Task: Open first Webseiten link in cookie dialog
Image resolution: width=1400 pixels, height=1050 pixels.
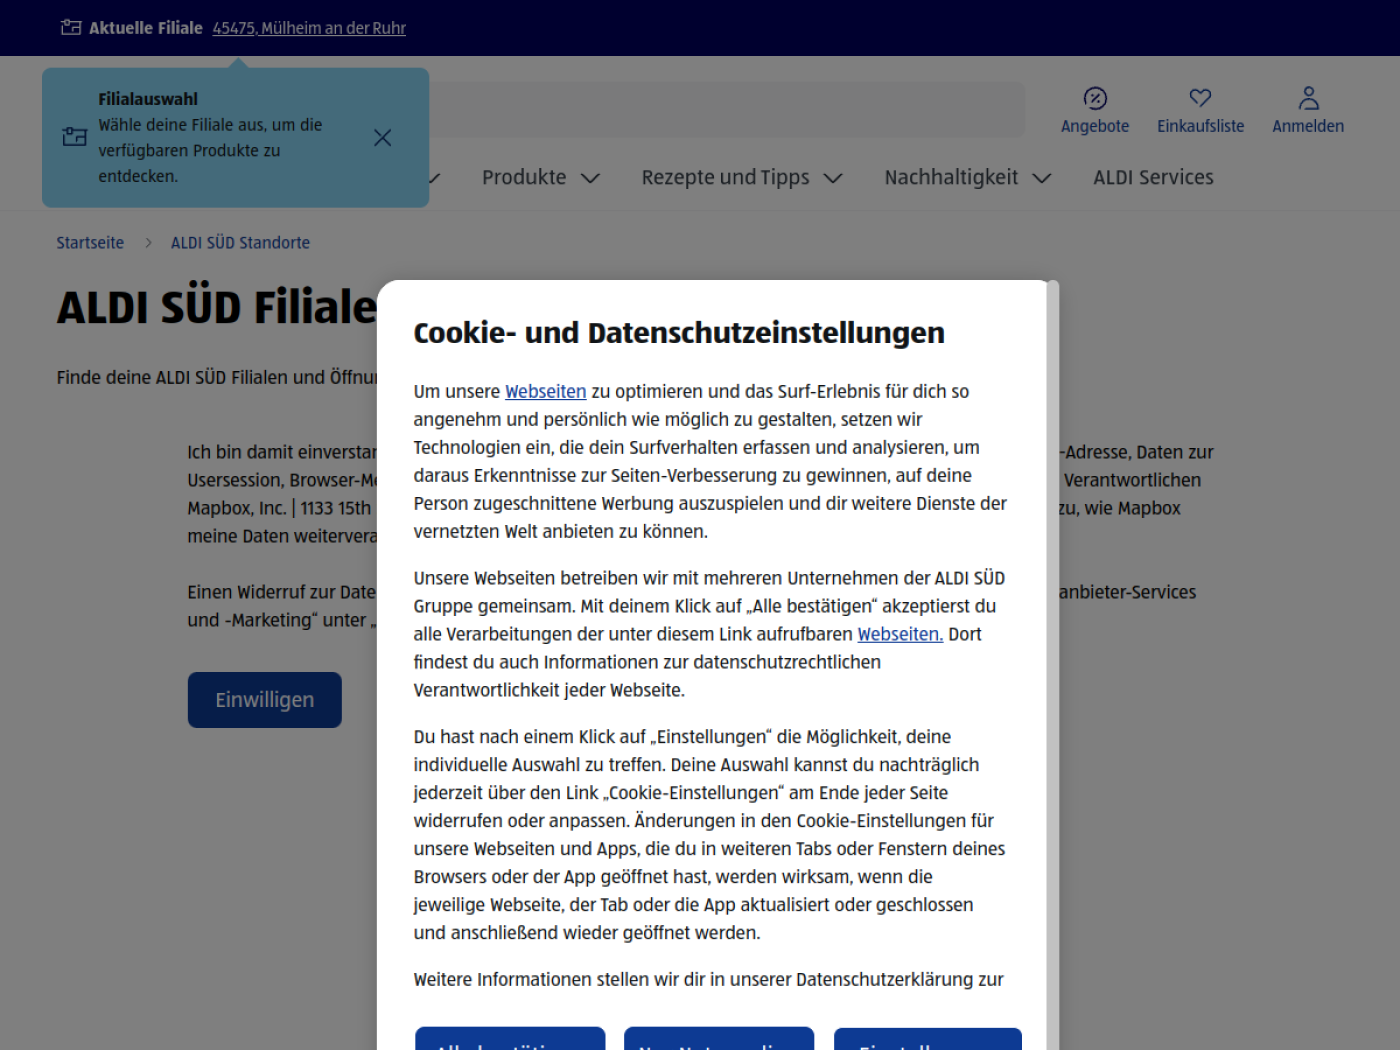Action: pos(545,392)
